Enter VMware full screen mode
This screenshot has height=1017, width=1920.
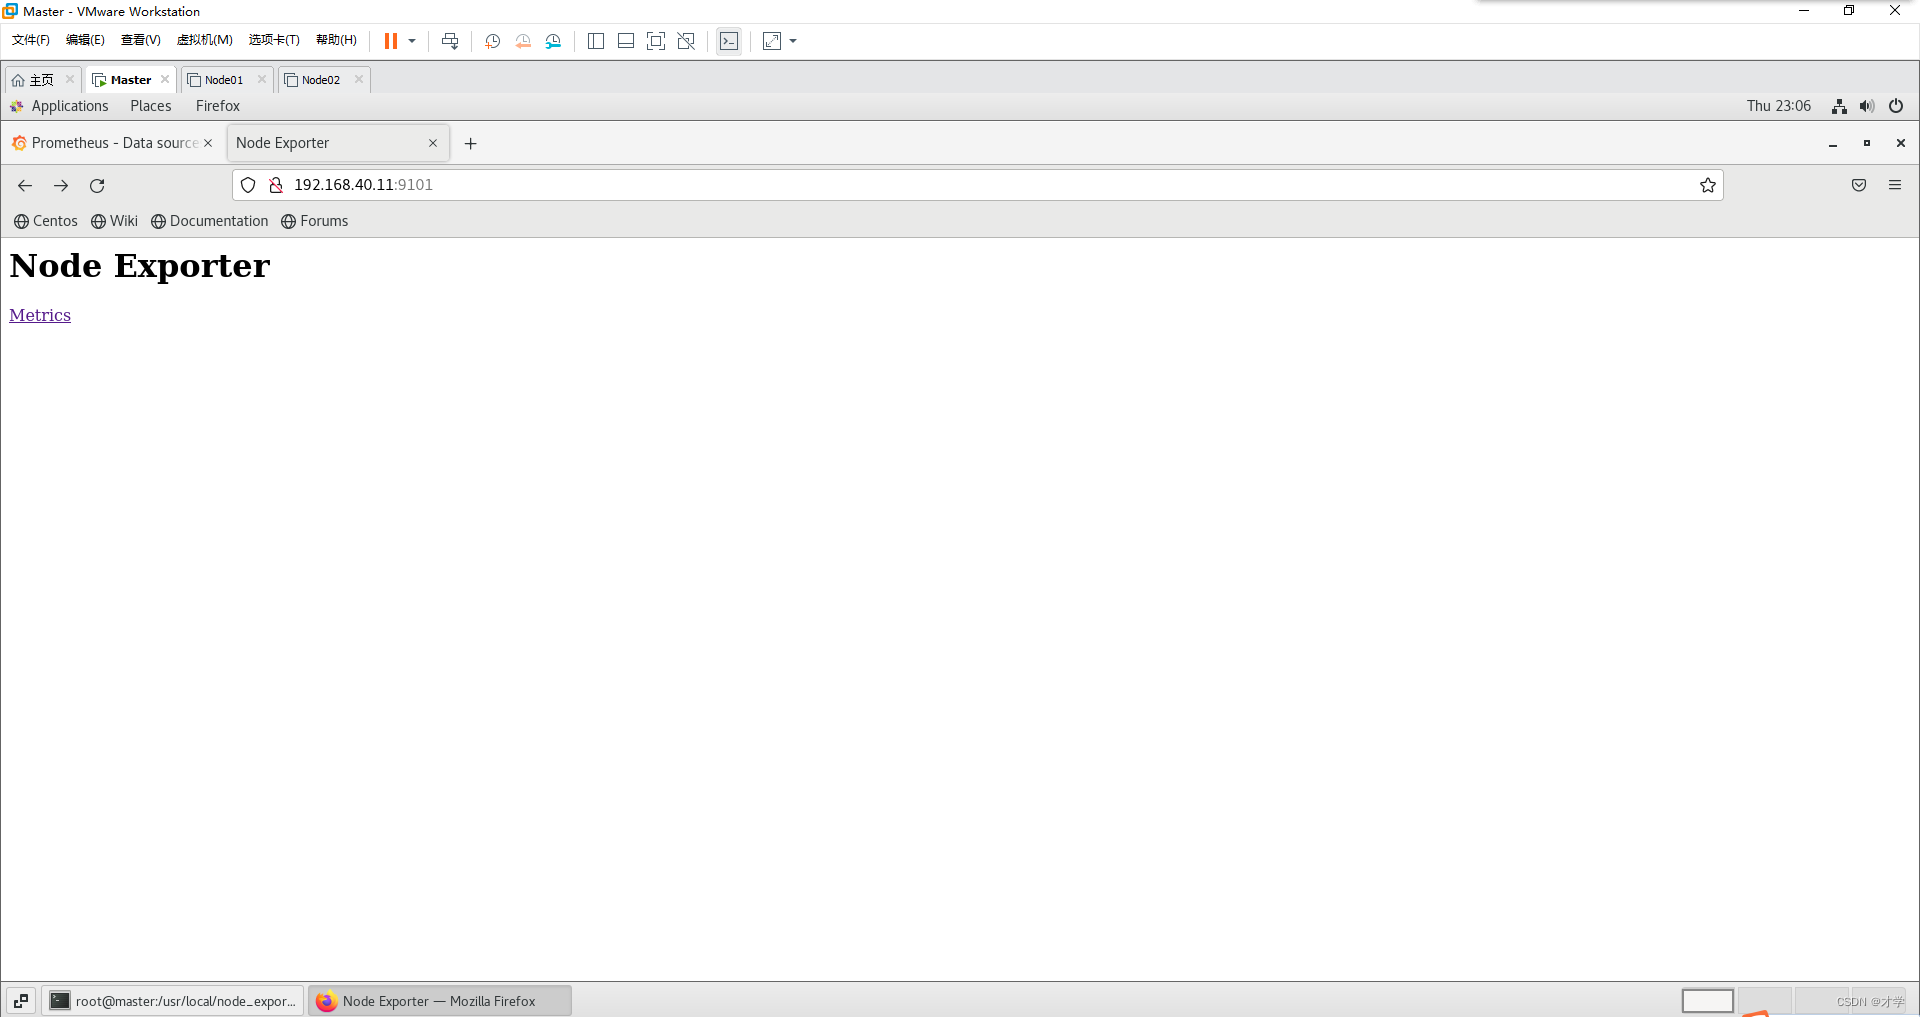(x=656, y=41)
